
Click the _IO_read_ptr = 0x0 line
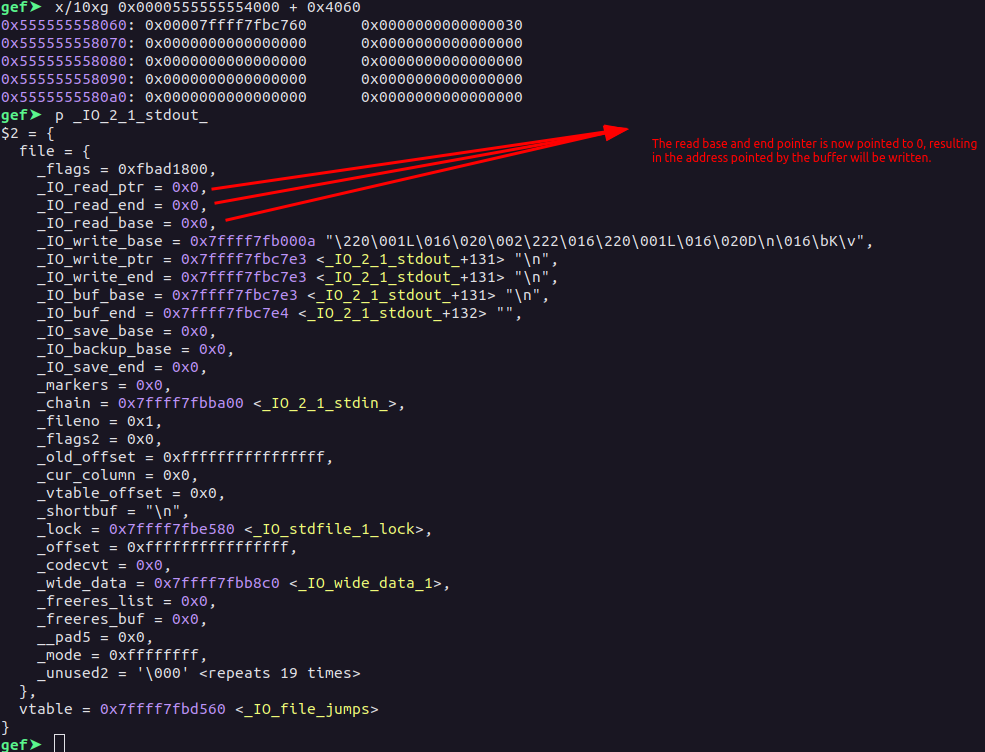(122, 188)
